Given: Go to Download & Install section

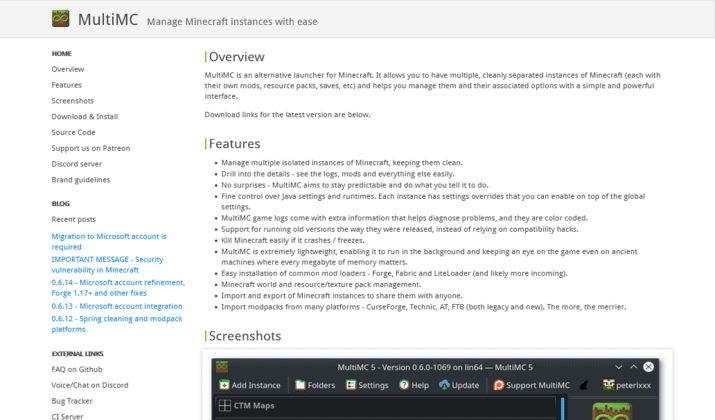Looking at the screenshot, I should 85,116.
